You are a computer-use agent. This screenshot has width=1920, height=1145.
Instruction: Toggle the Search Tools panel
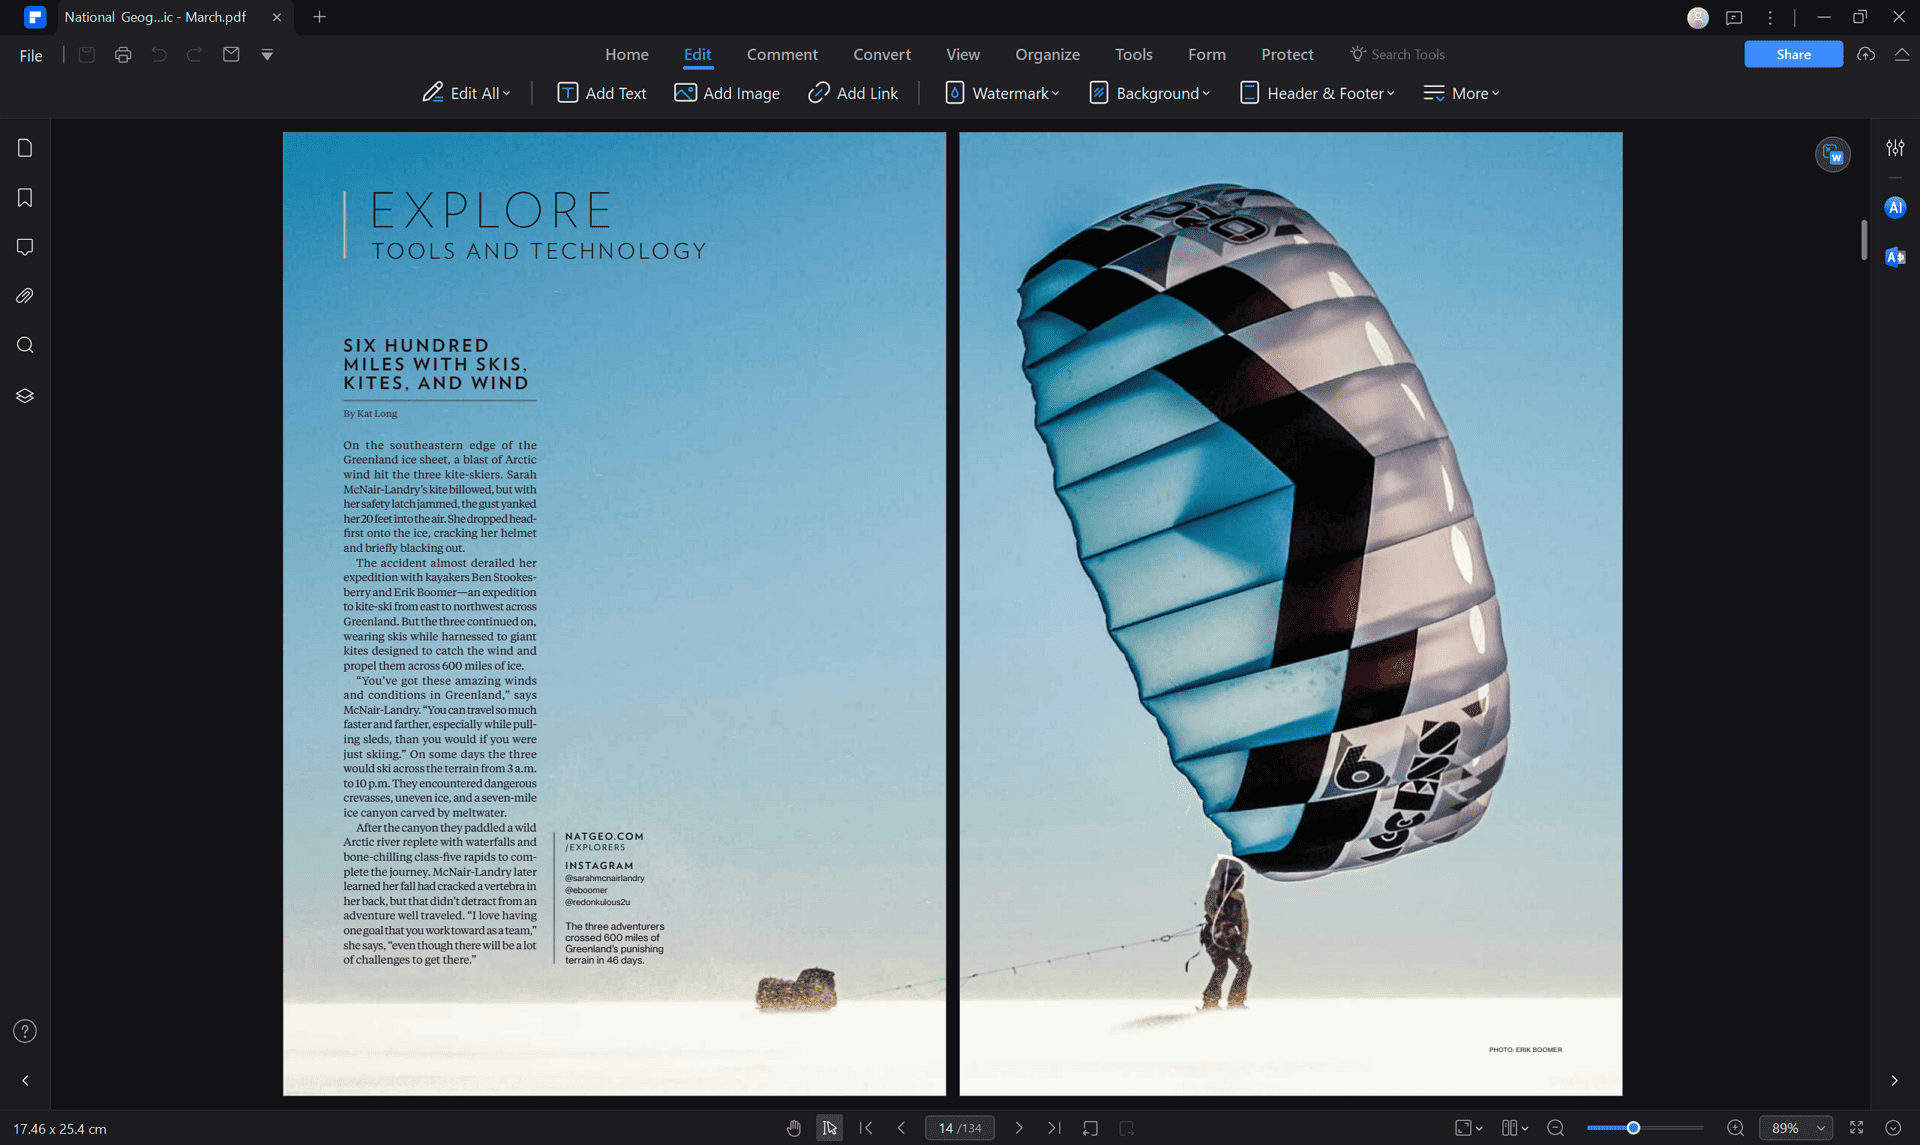pyautogui.click(x=1408, y=55)
